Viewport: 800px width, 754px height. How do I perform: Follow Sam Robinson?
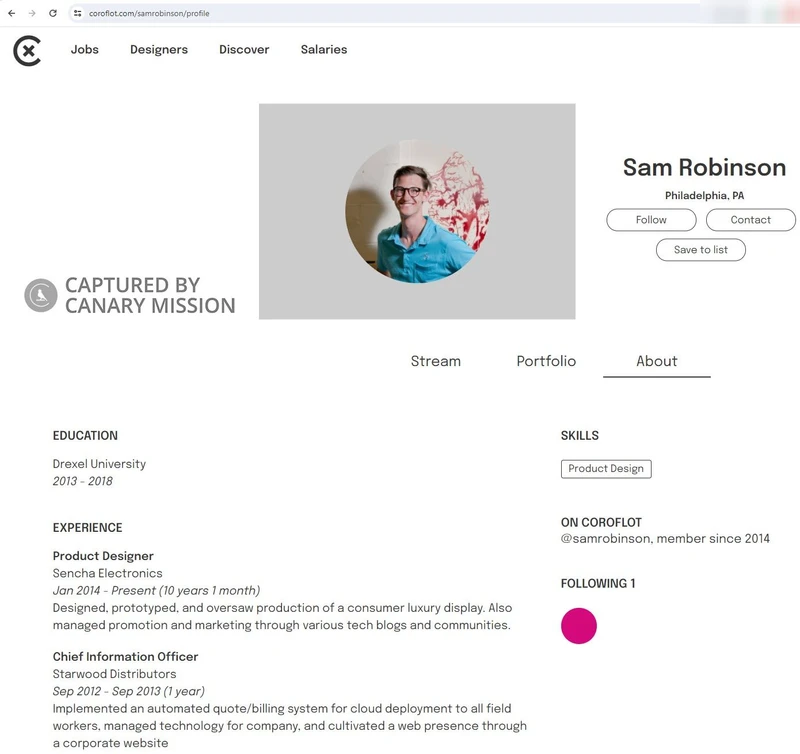point(651,220)
